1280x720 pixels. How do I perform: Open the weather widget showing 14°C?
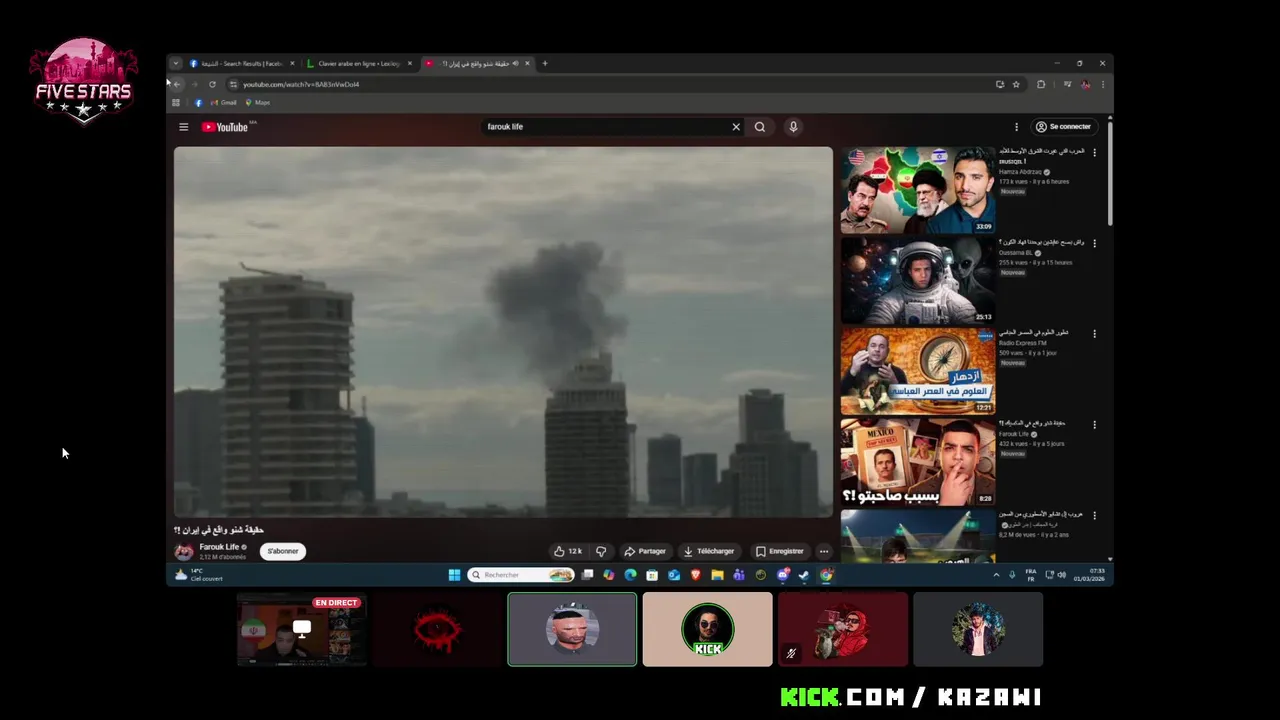[198, 575]
